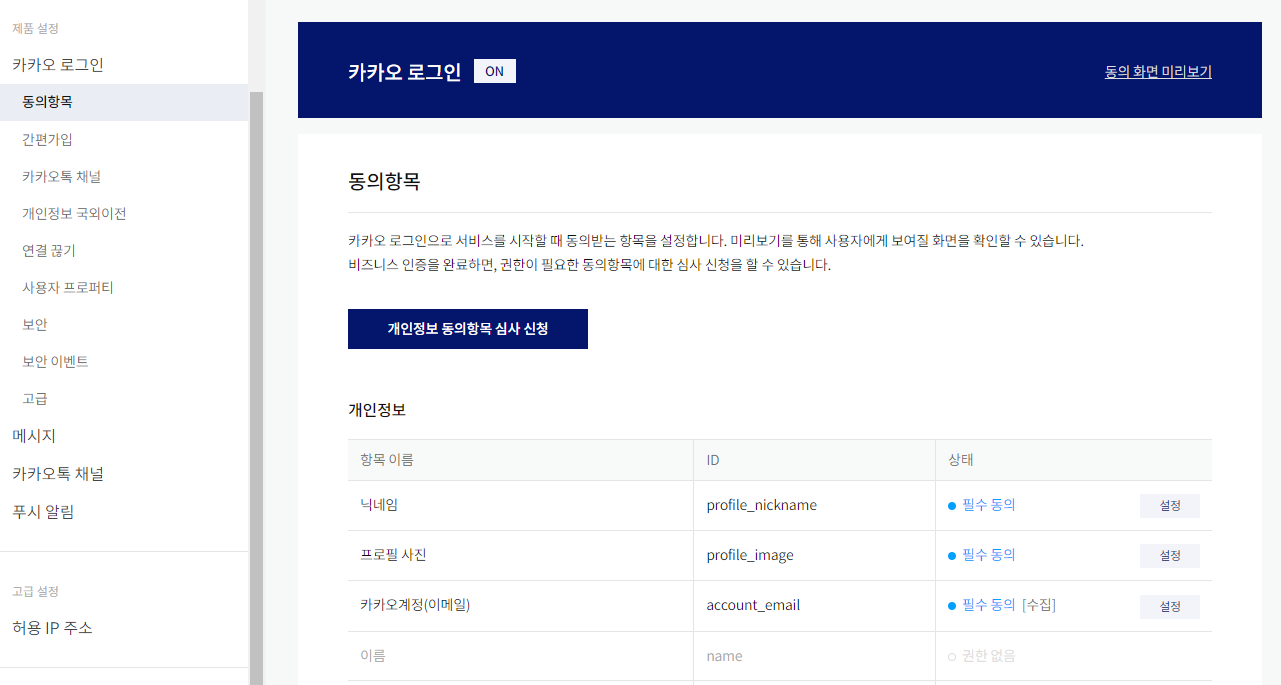Click 설정 for 카카오계정(이메일) row

pos(1170,607)
